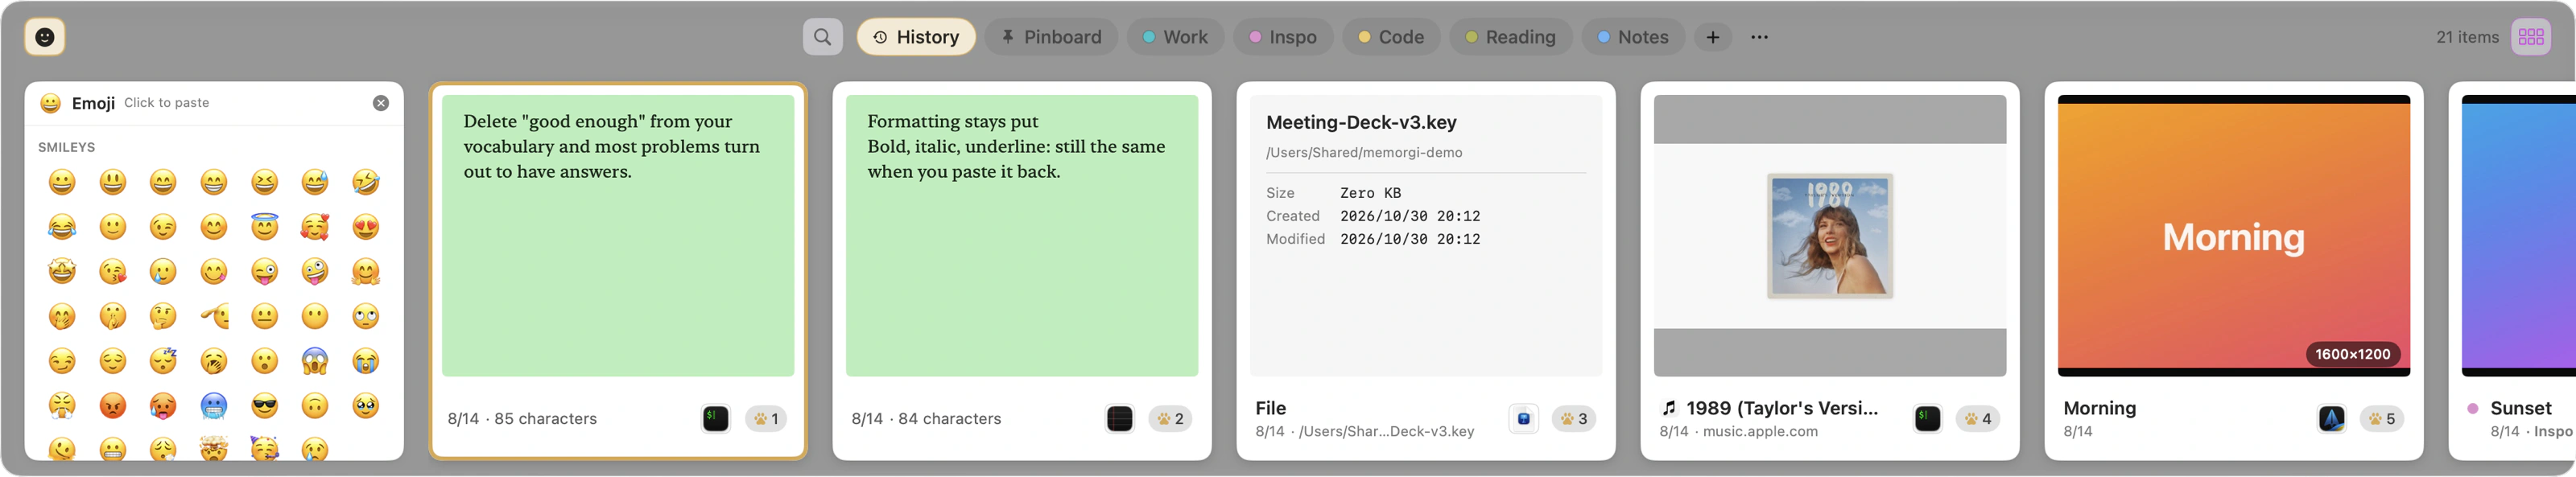Click the 'SMILEYS' category heading
2576x477 pixels.
pyautogui.click(x=67, y=147)
